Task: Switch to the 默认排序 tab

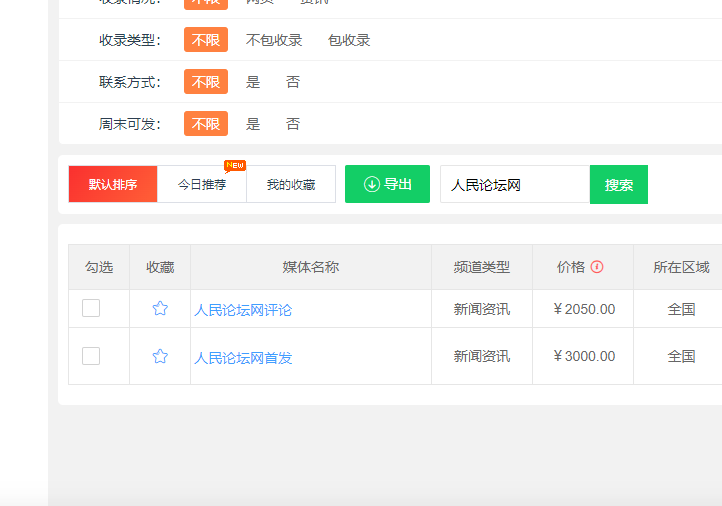Action: click(x=113, y=184)
